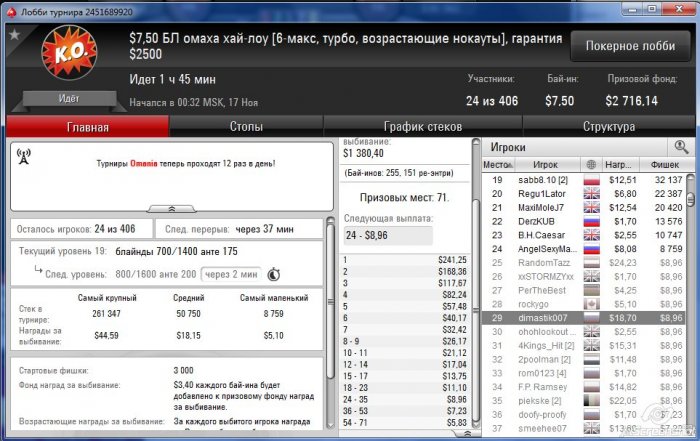
Task: Select player xxSTORMZYxx
Action: 546,277
